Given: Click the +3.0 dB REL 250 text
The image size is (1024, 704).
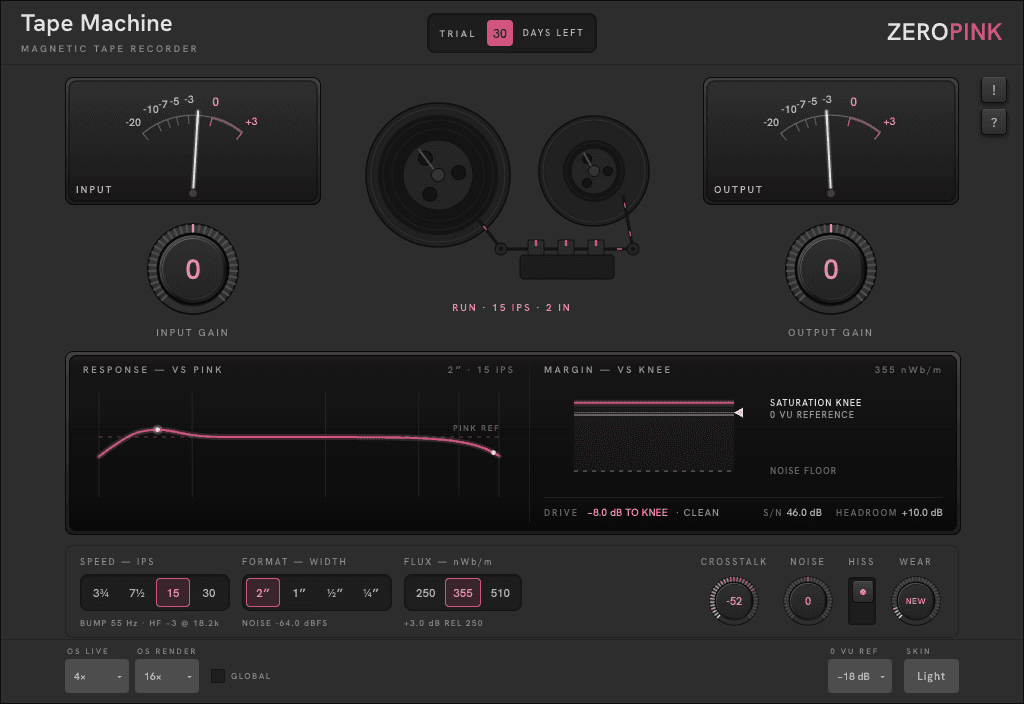Looking at the screenshot, I should [443, 623].
